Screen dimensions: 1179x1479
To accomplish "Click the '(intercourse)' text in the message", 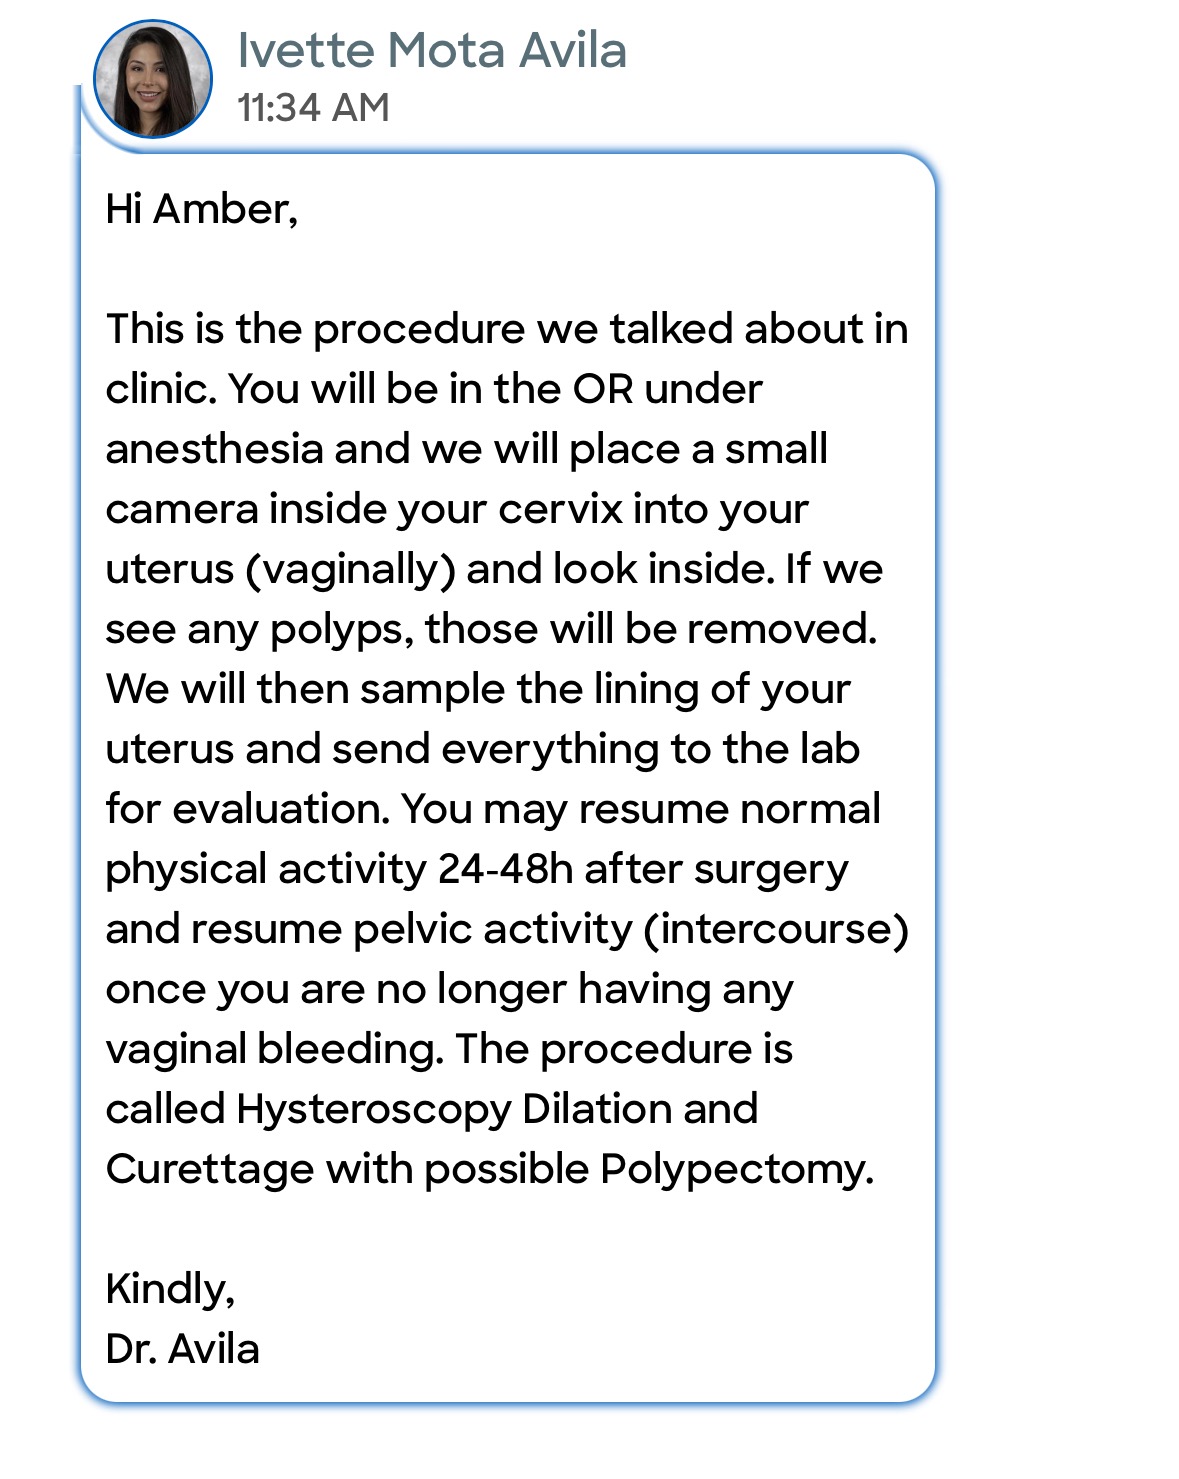I will [x=777, y=930].
